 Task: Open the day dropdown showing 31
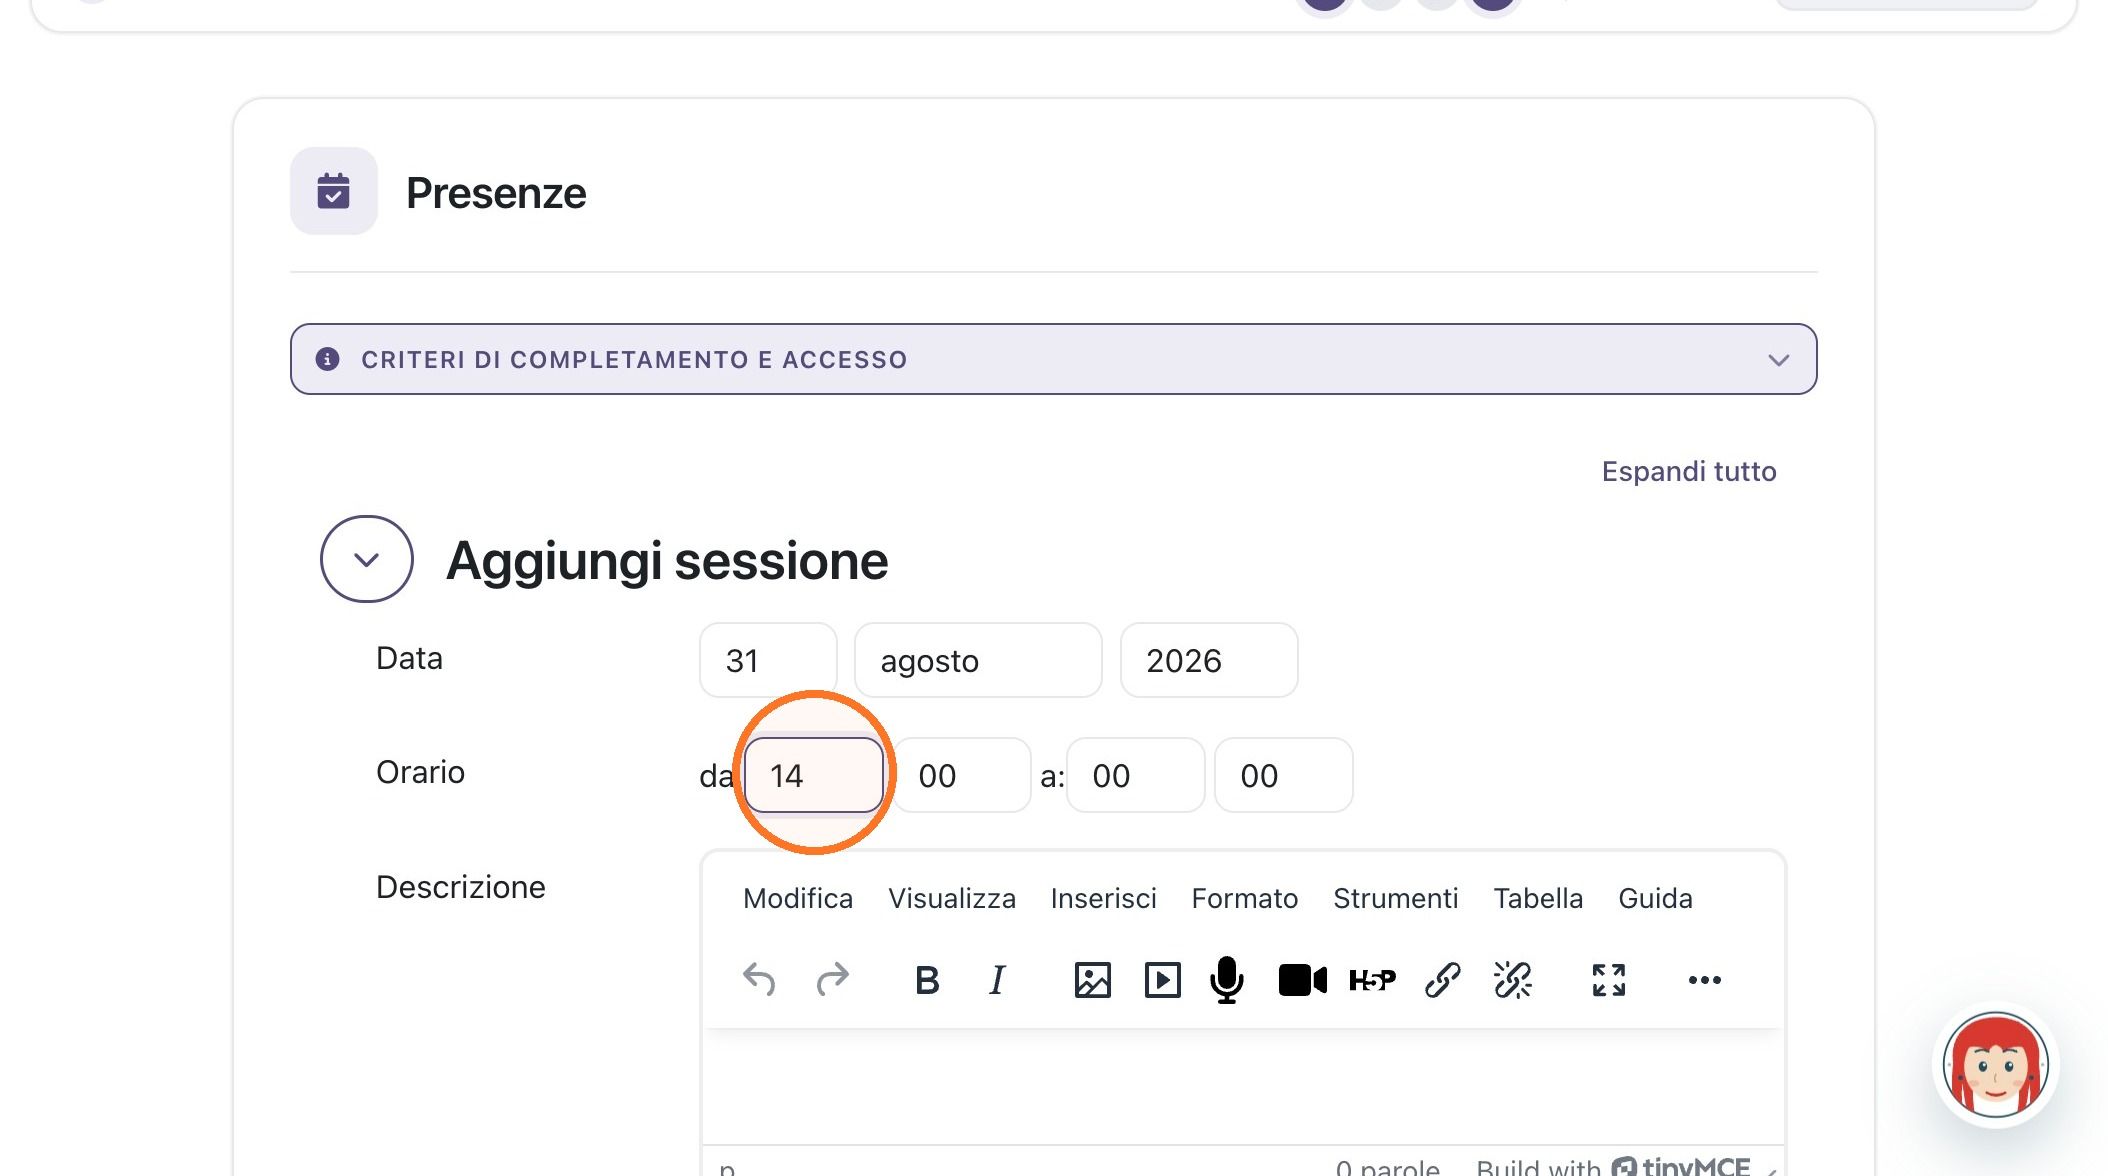click(768, 660)
